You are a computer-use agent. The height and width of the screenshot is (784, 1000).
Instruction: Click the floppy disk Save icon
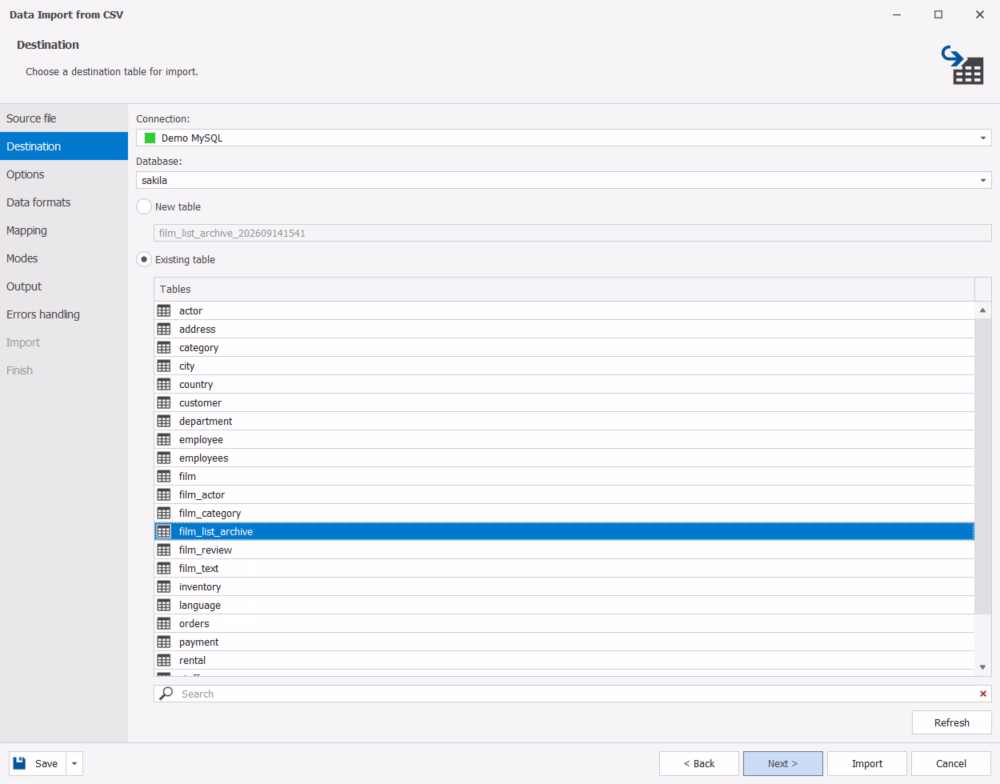[20, 763]
